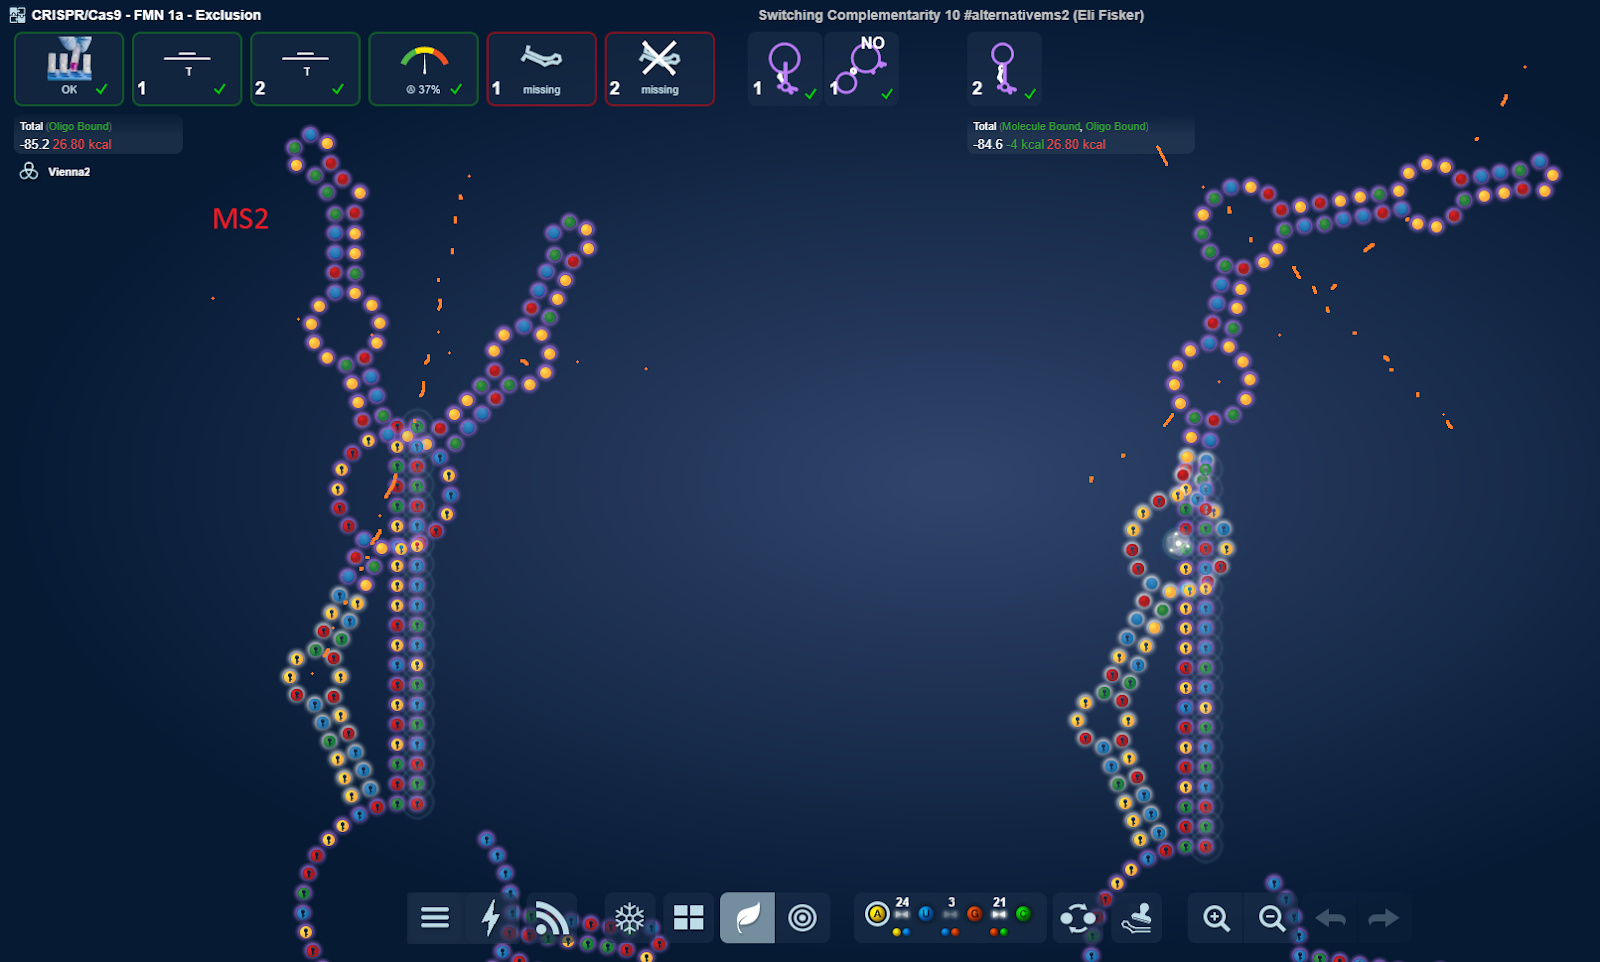Toggle natural mode leaf button

(x=747, y=917)
